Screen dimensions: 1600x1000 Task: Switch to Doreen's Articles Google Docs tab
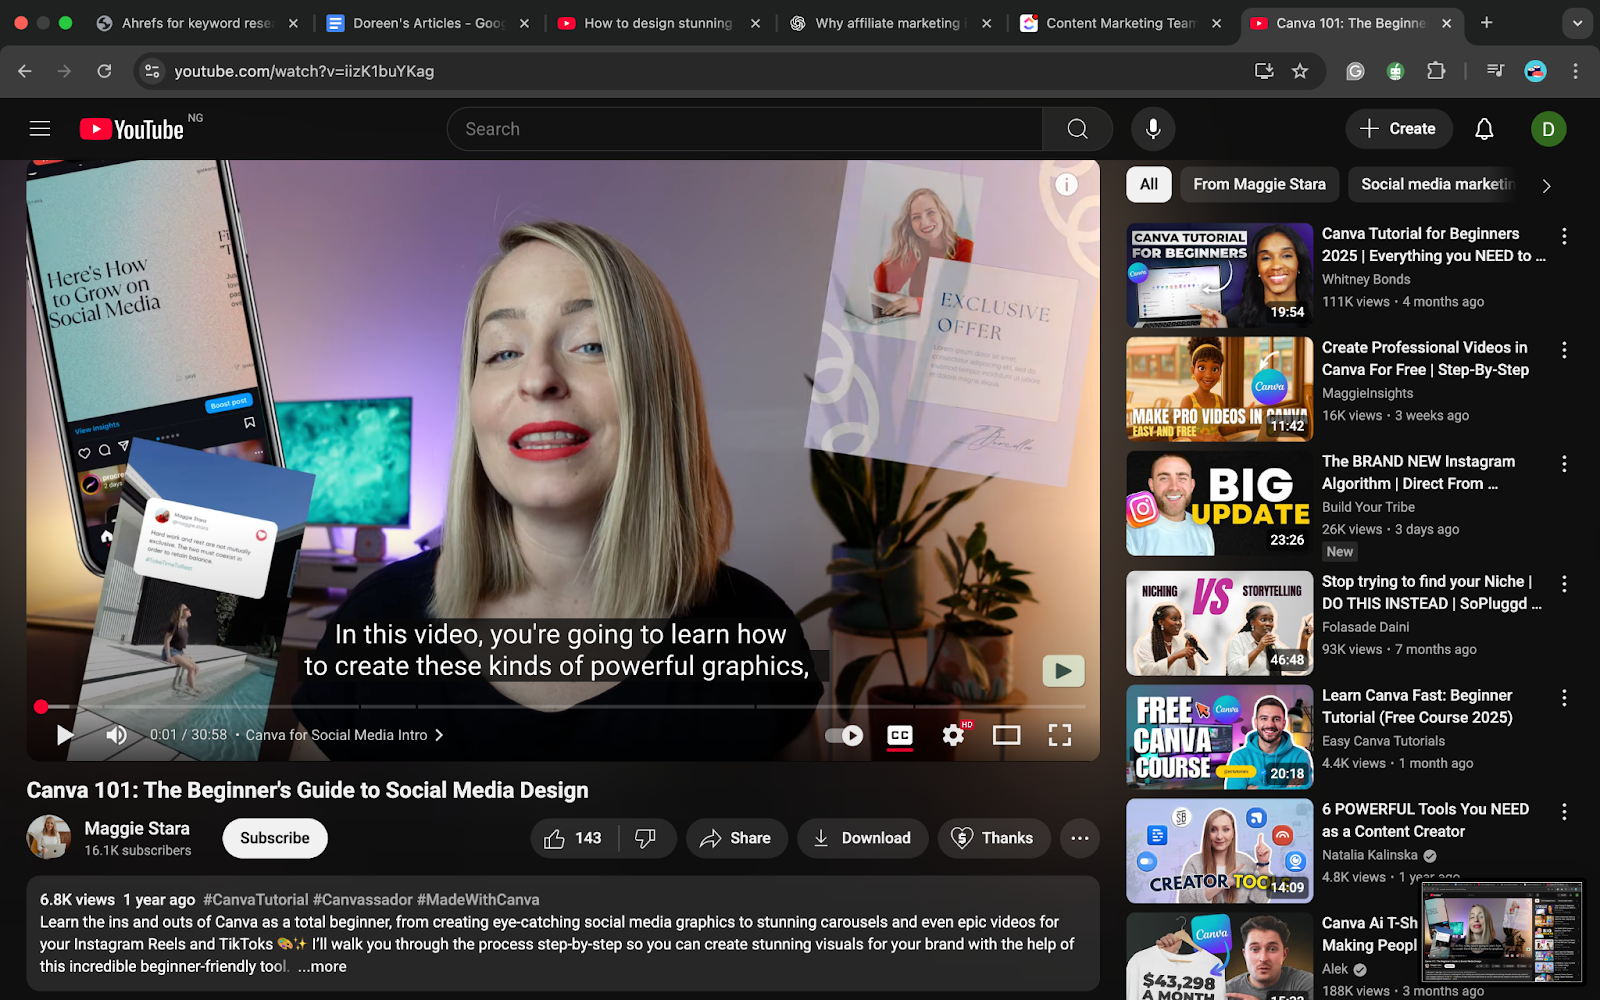427,23
